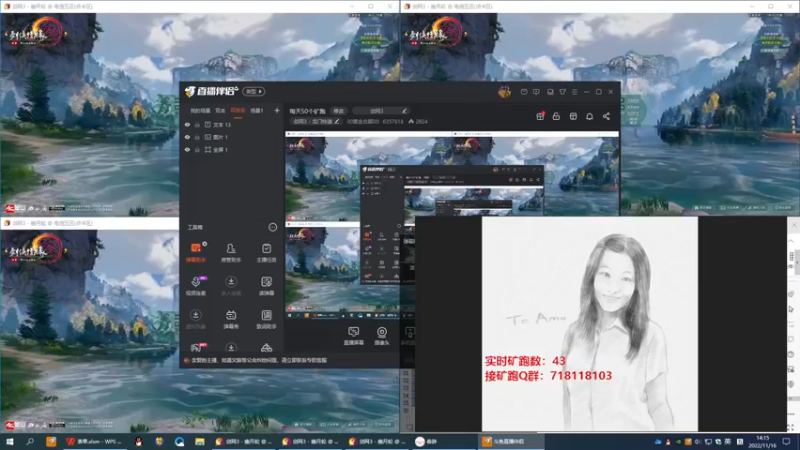
Task: Switch to the 场景1 tab
Action: pos(257,111)
